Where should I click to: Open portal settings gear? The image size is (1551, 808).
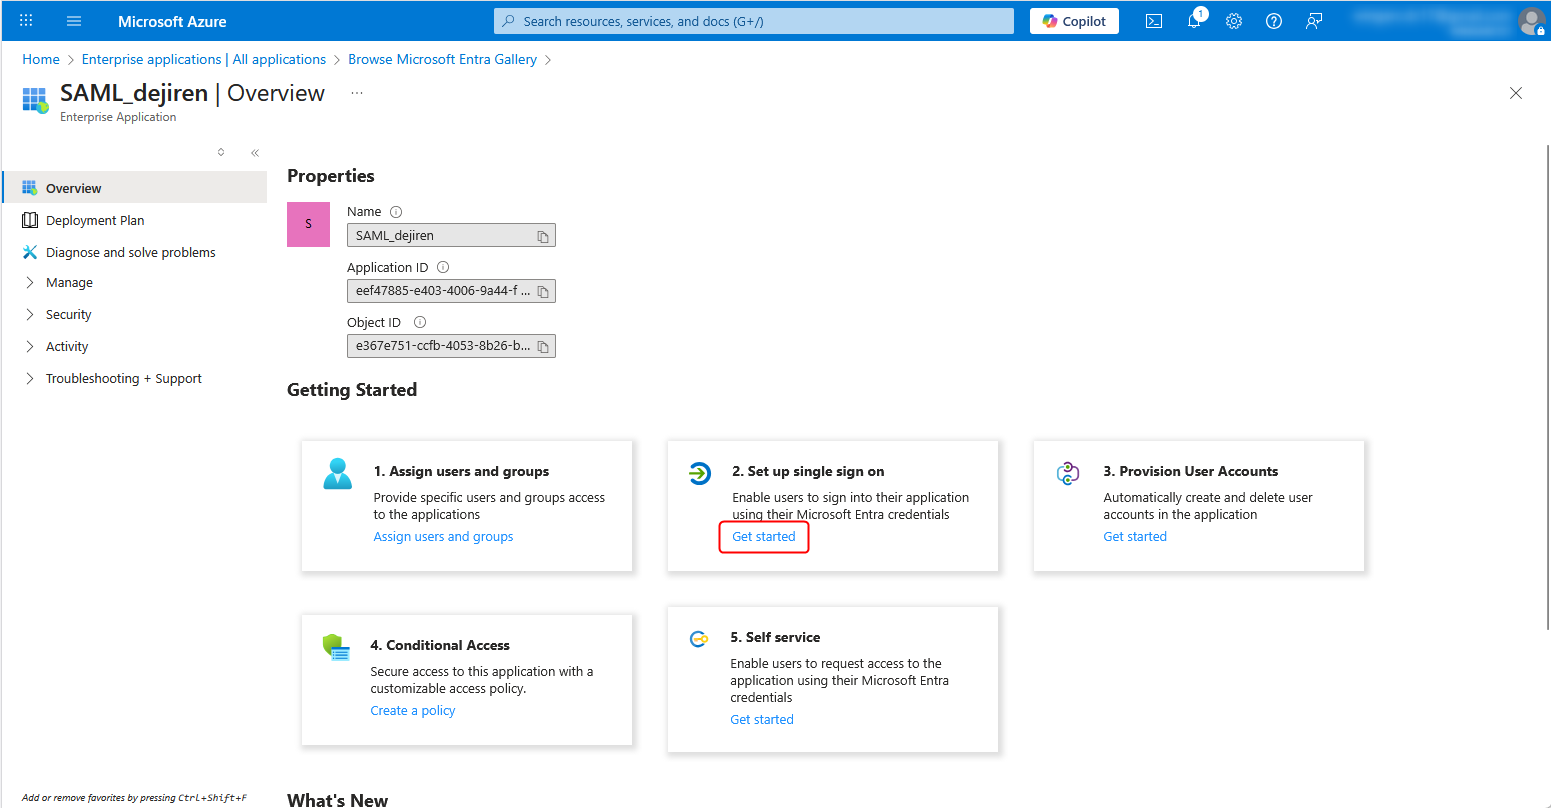pos(1234,21)
